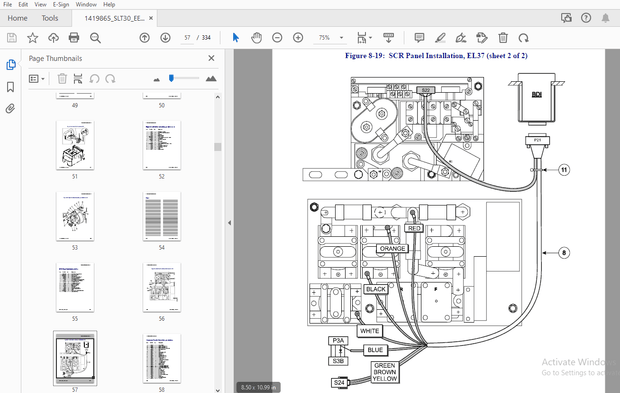Print the document
The image size is (620, 393).
(x=74, y=38)
